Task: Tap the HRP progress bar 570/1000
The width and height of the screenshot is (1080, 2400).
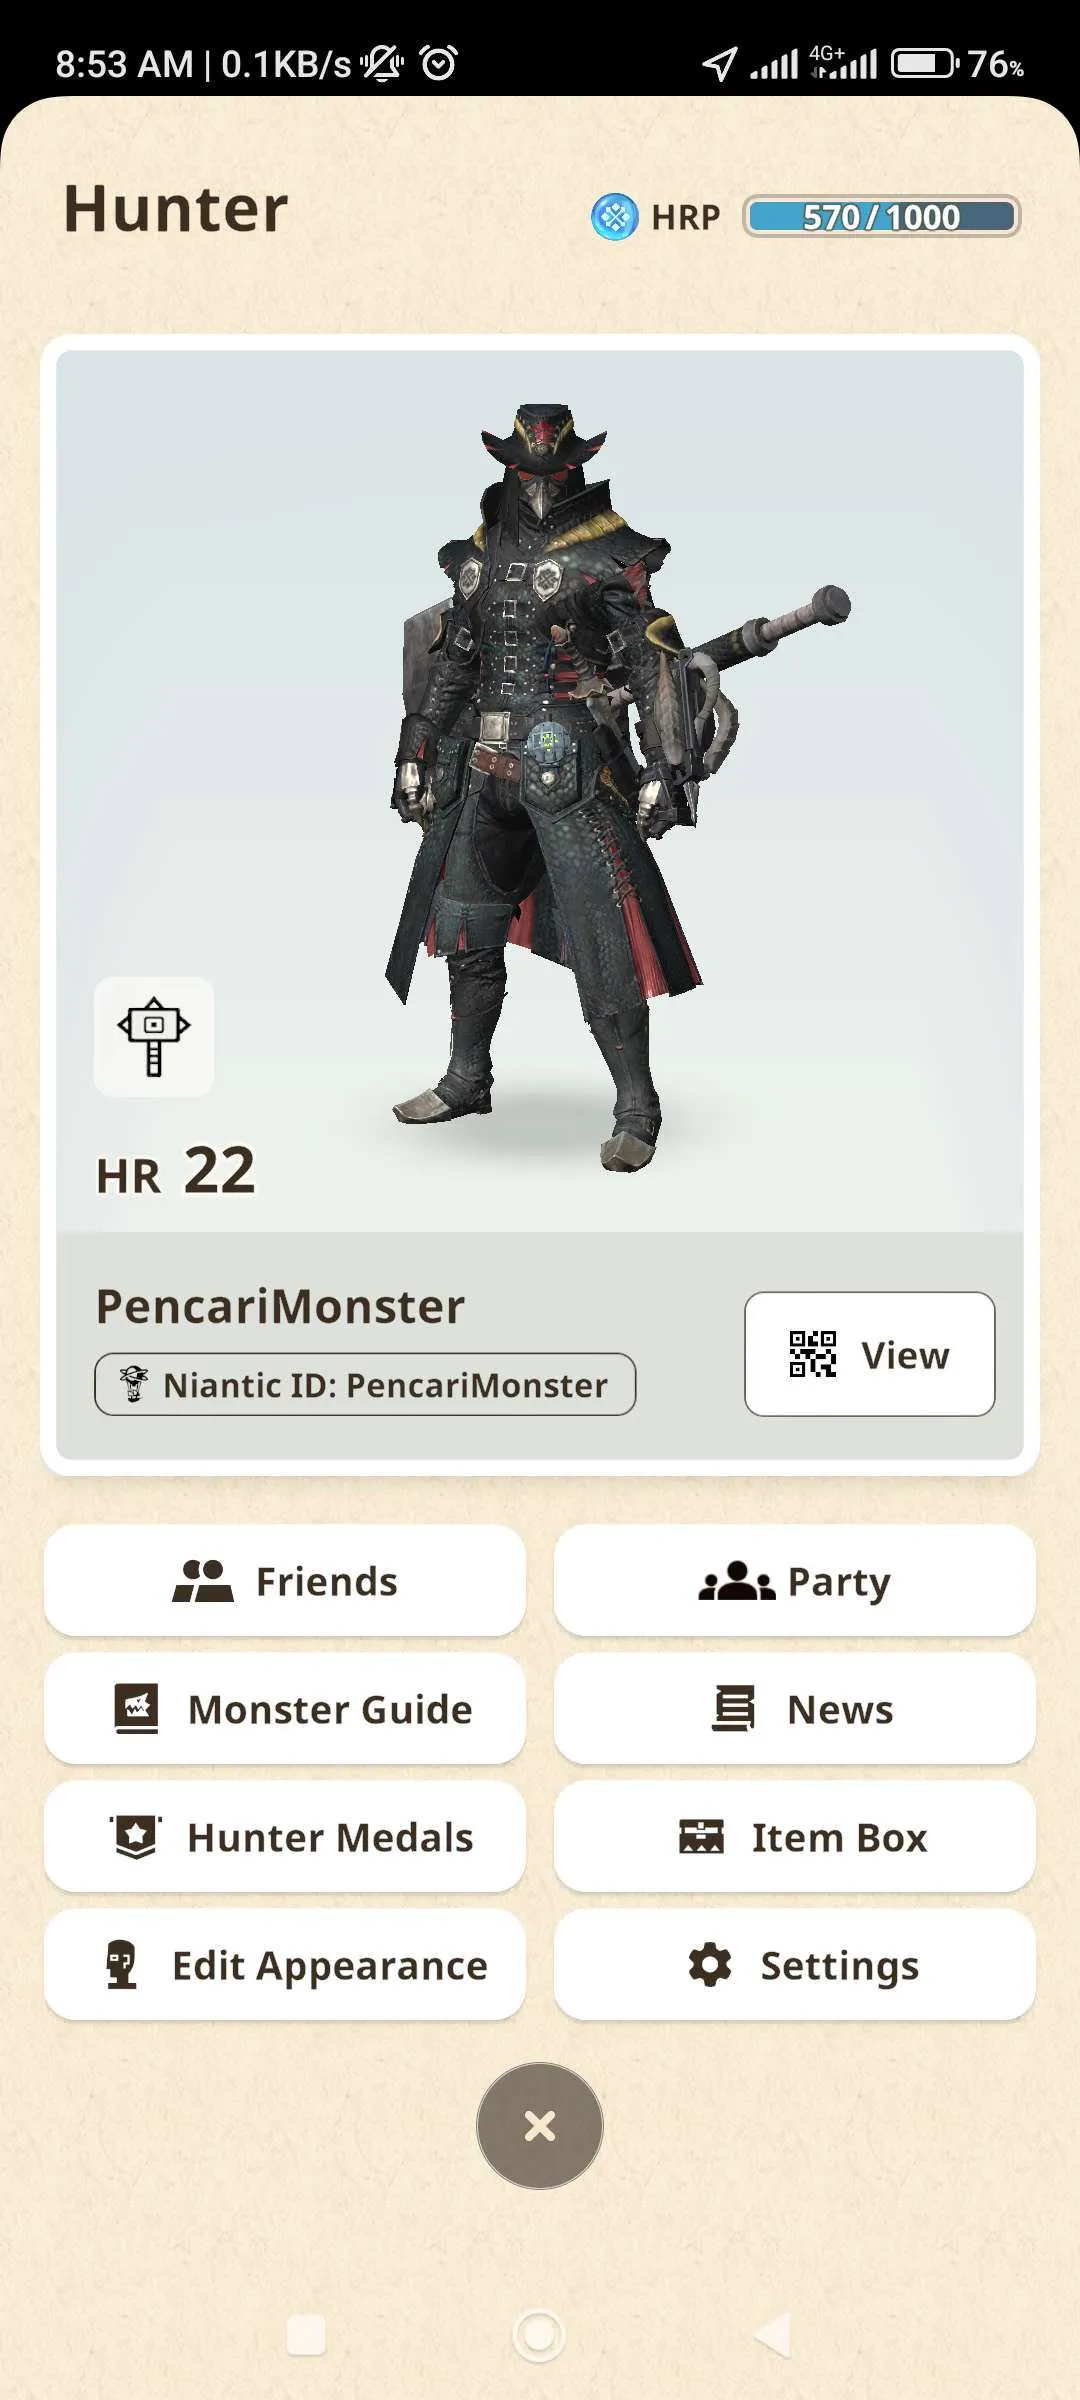Action: [x=881, y=216]
